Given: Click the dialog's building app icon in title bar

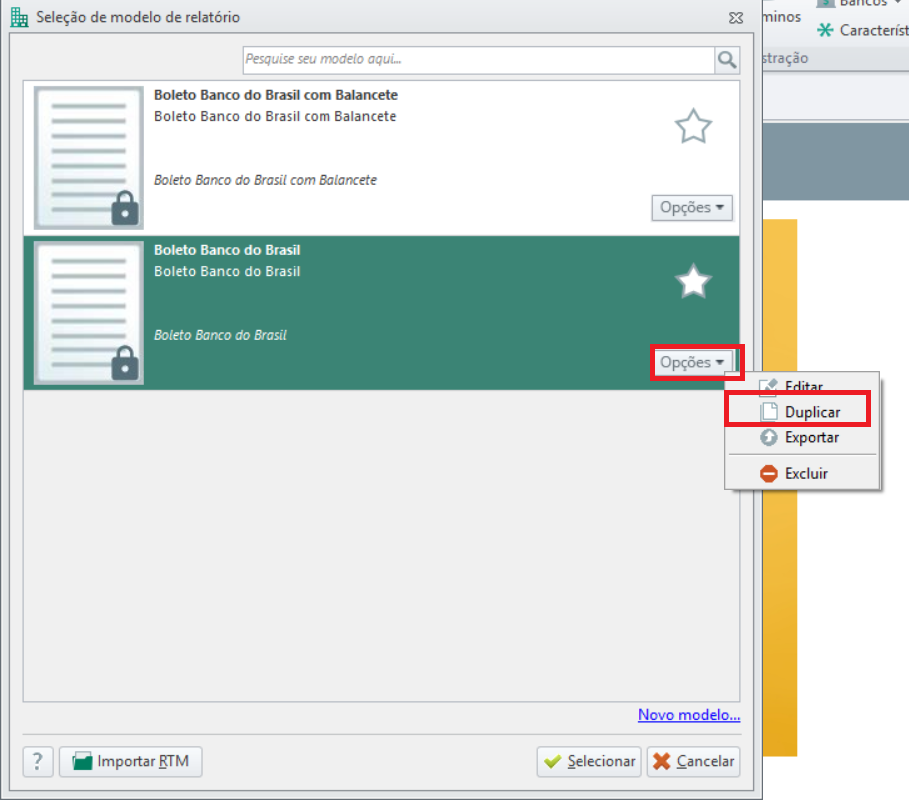Looking at the screenshot, I should (x=19, y=17).
